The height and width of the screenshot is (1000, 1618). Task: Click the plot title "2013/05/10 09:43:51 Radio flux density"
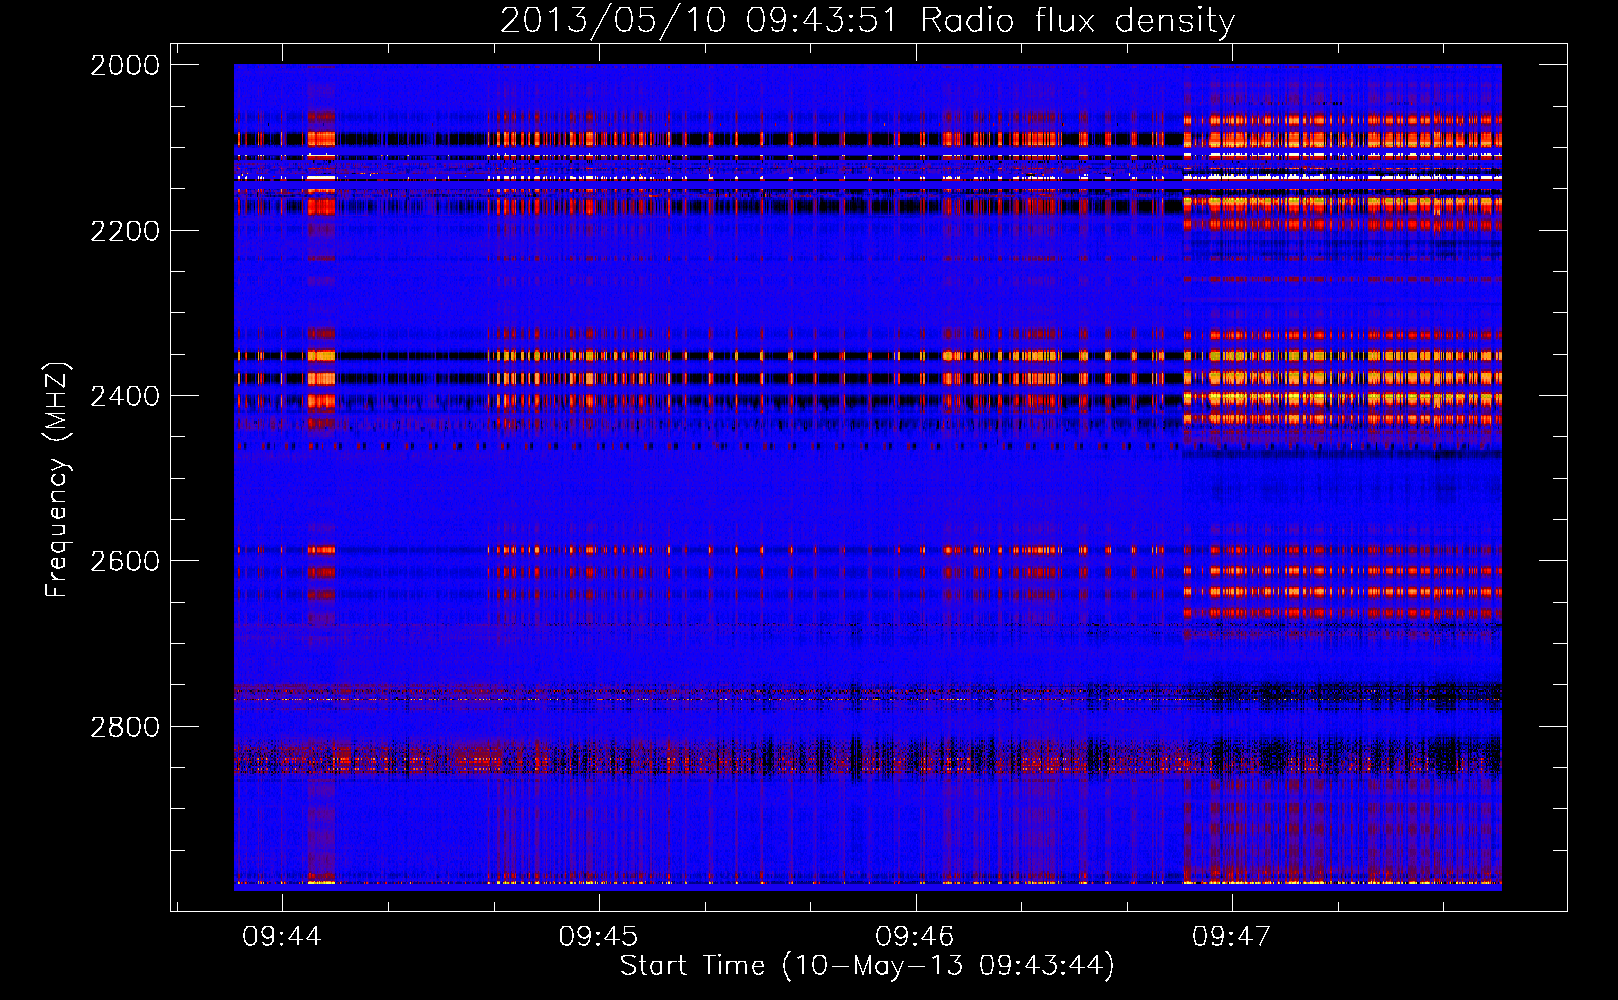point(867,20)
